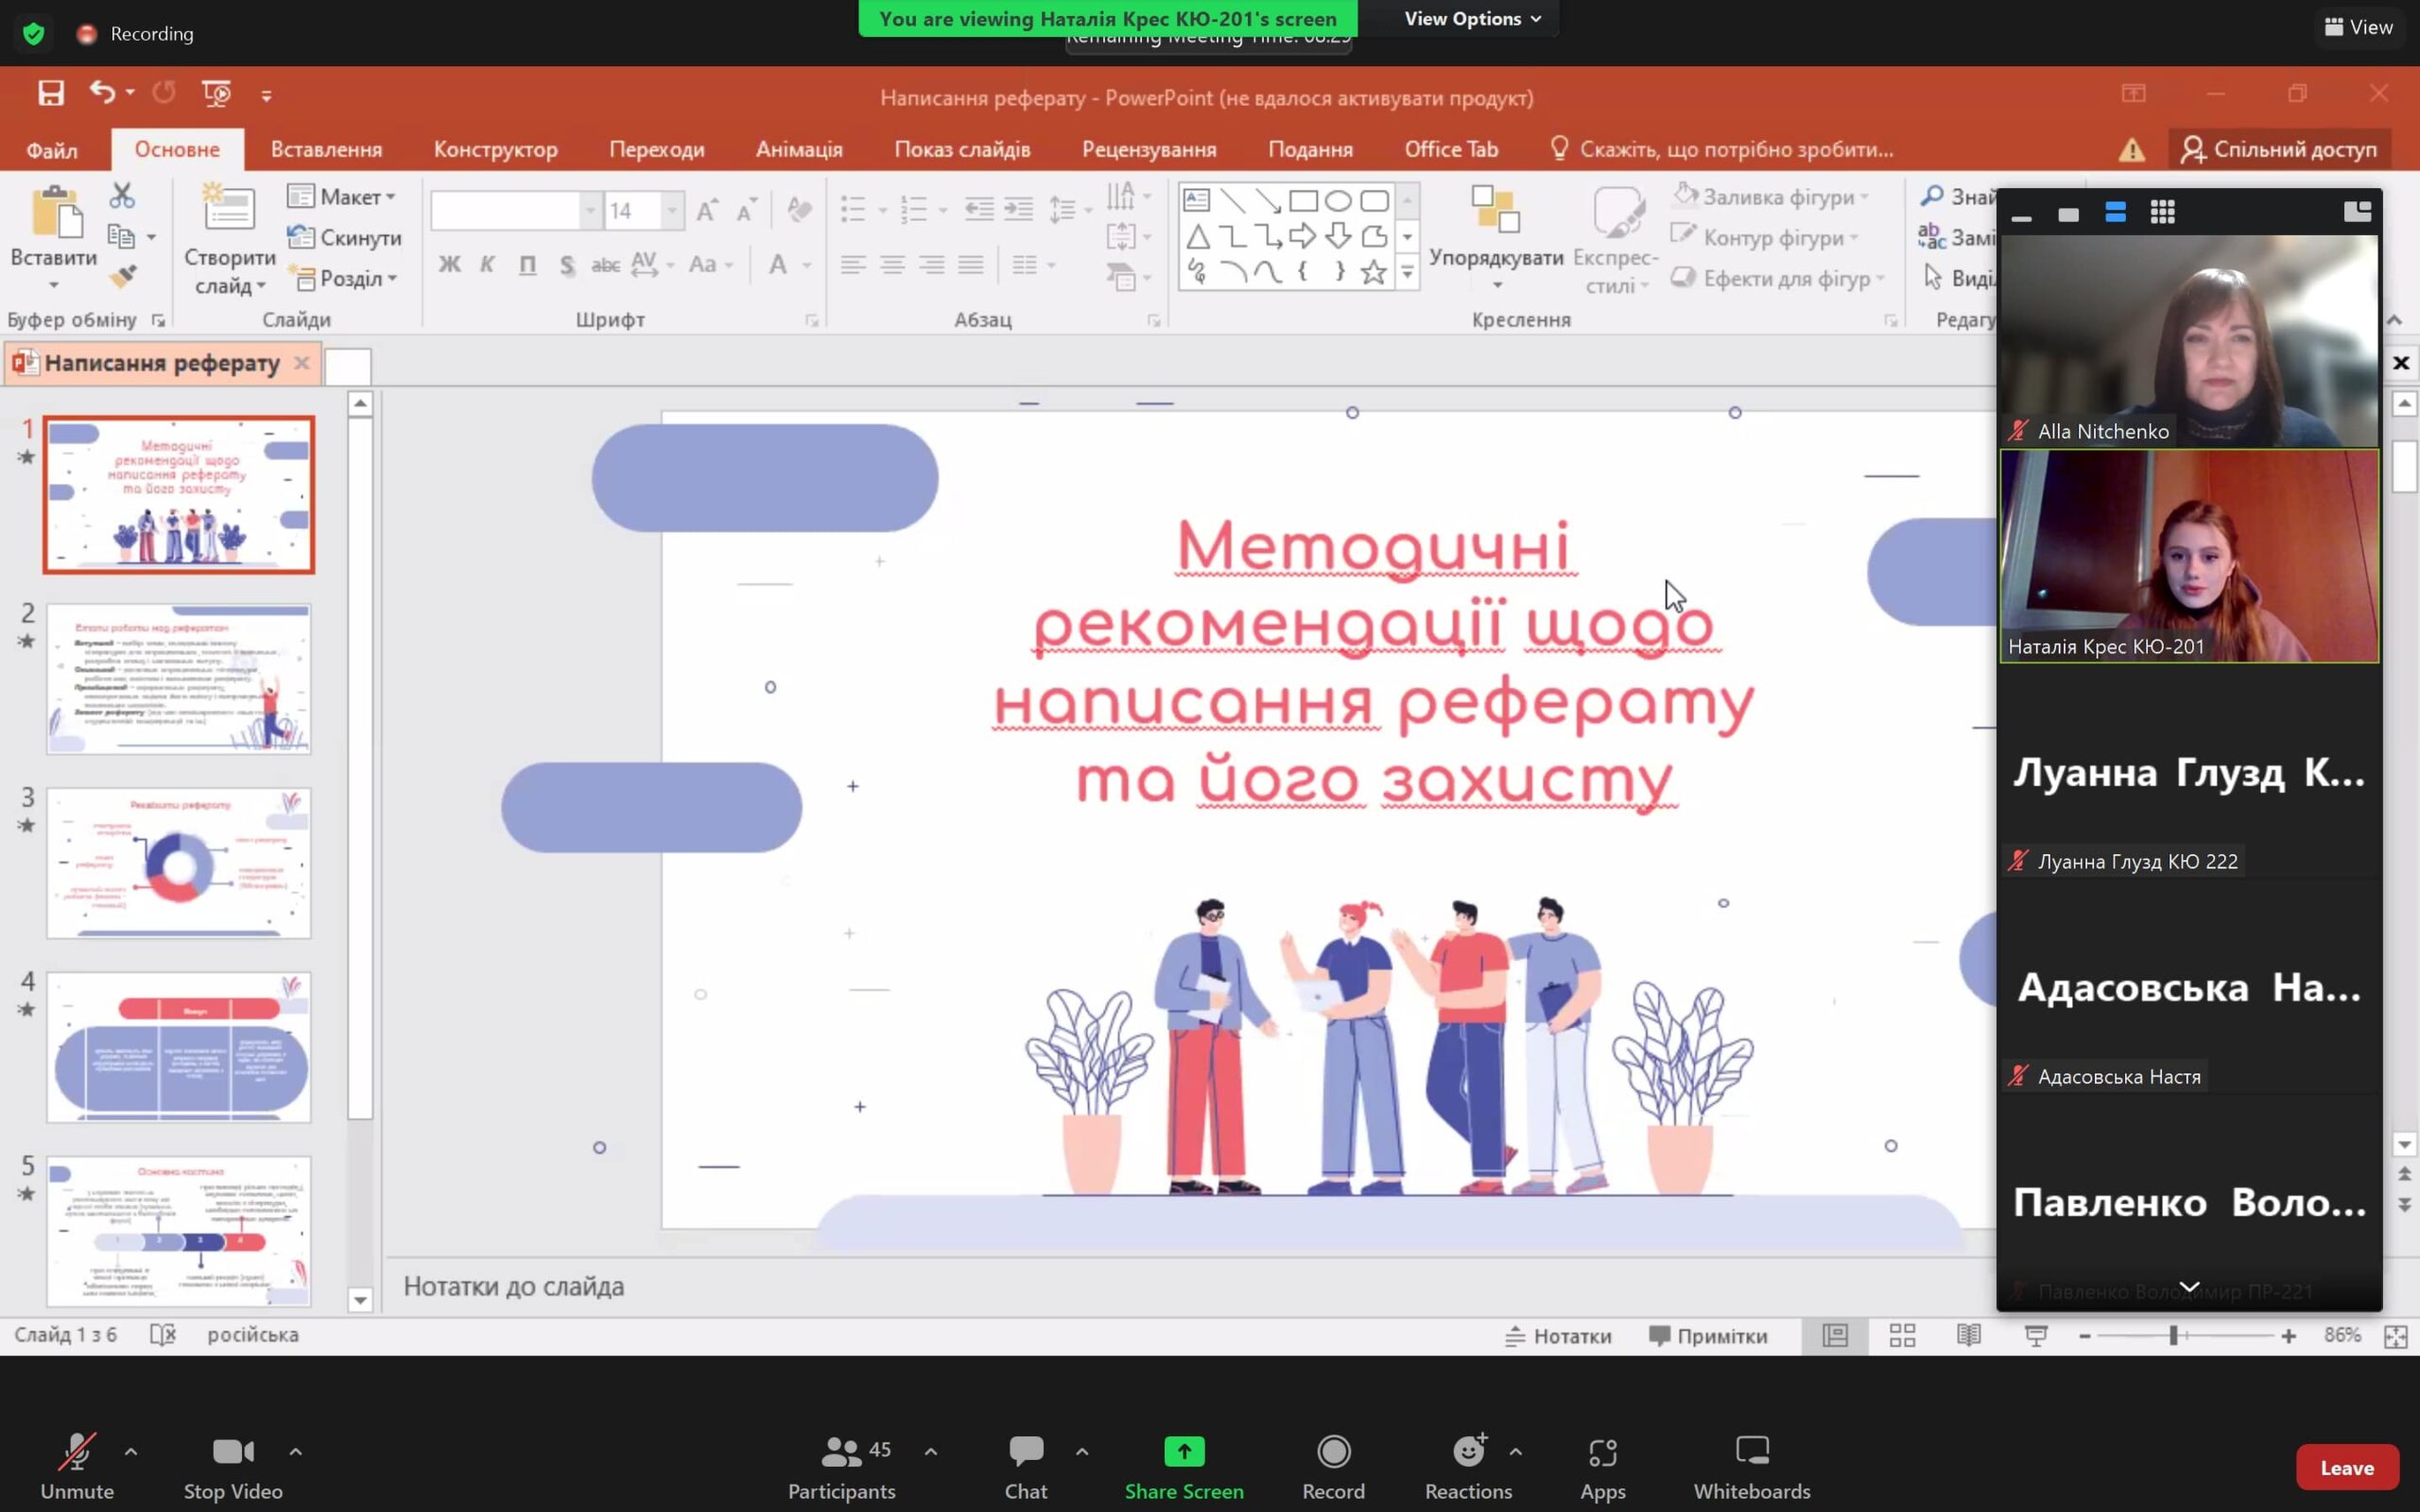Open the Переходи tab

656,149
